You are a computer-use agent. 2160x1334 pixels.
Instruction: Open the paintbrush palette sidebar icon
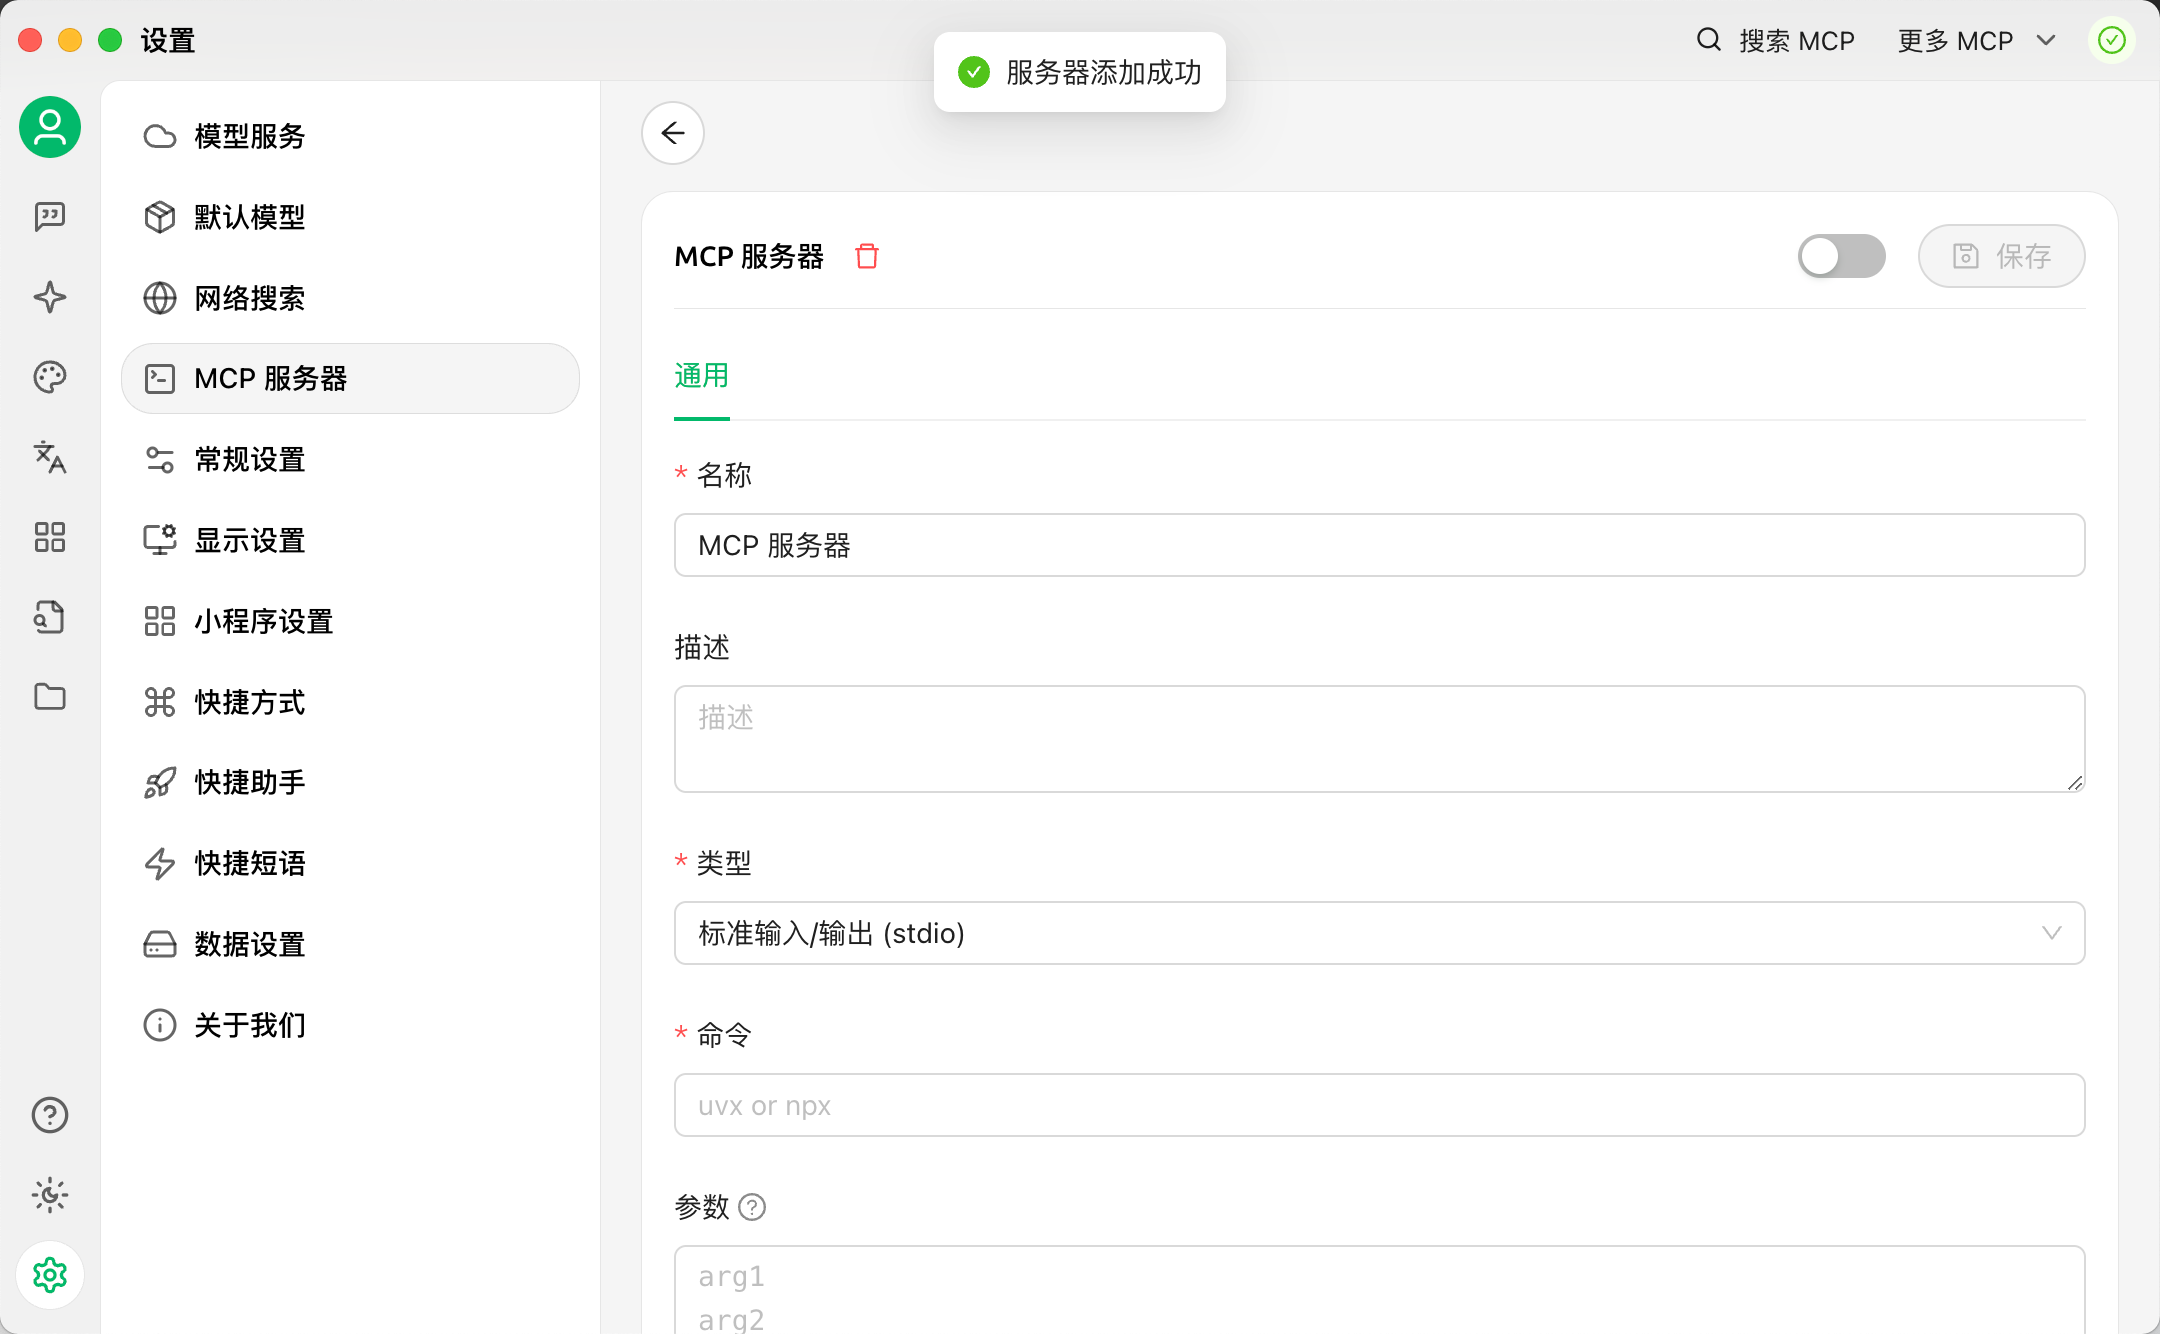pyautogui.click(x=49, y=377)
